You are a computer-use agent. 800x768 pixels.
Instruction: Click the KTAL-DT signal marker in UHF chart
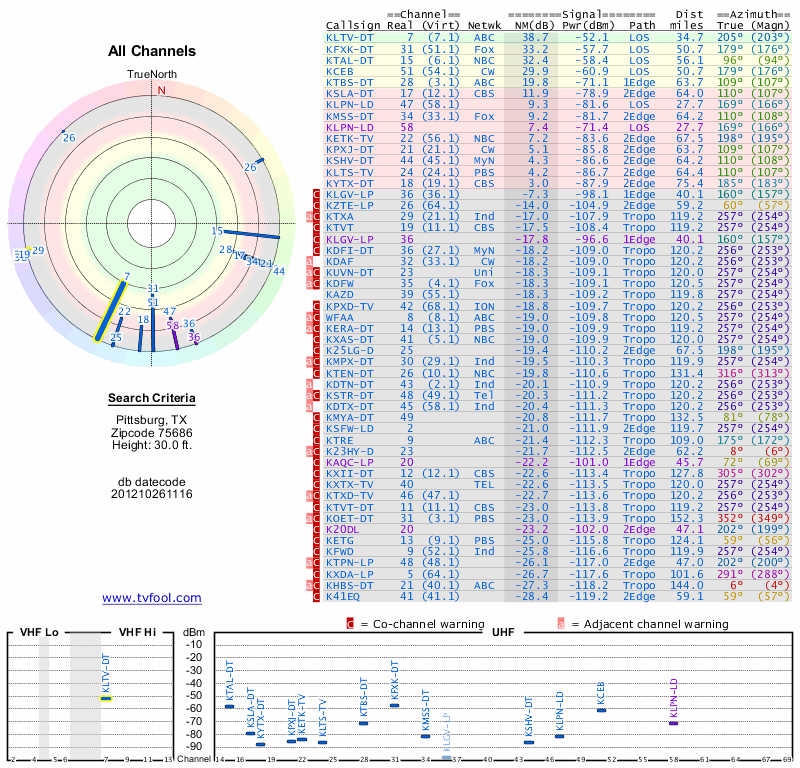tap(230, 706)
